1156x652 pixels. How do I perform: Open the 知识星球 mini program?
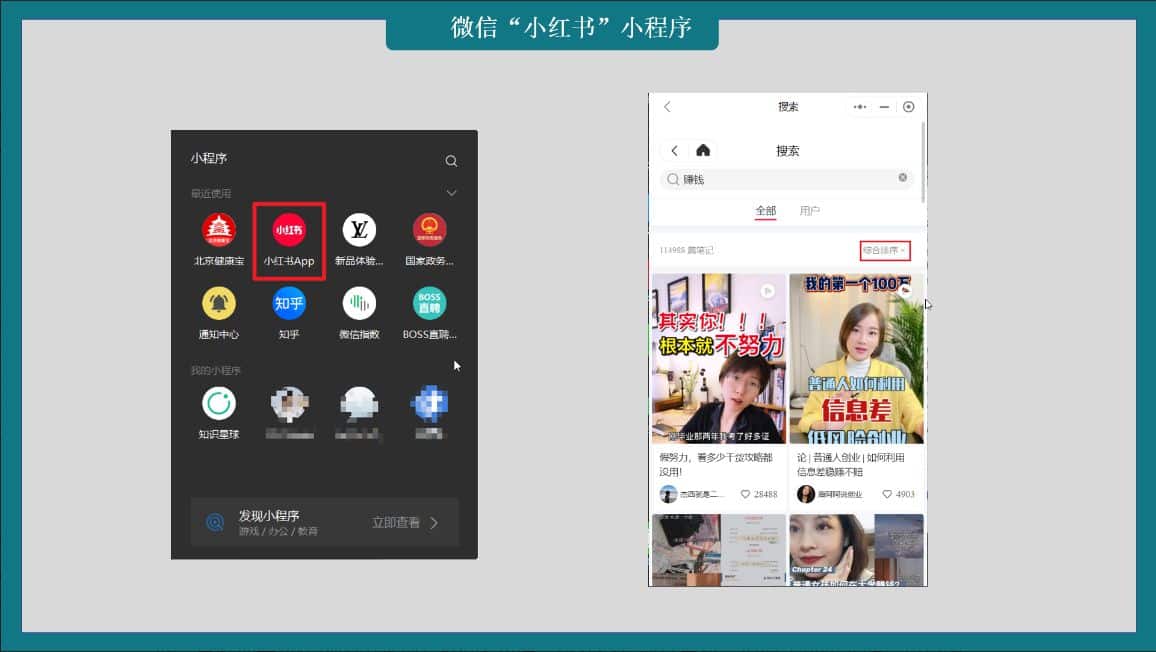218,404
